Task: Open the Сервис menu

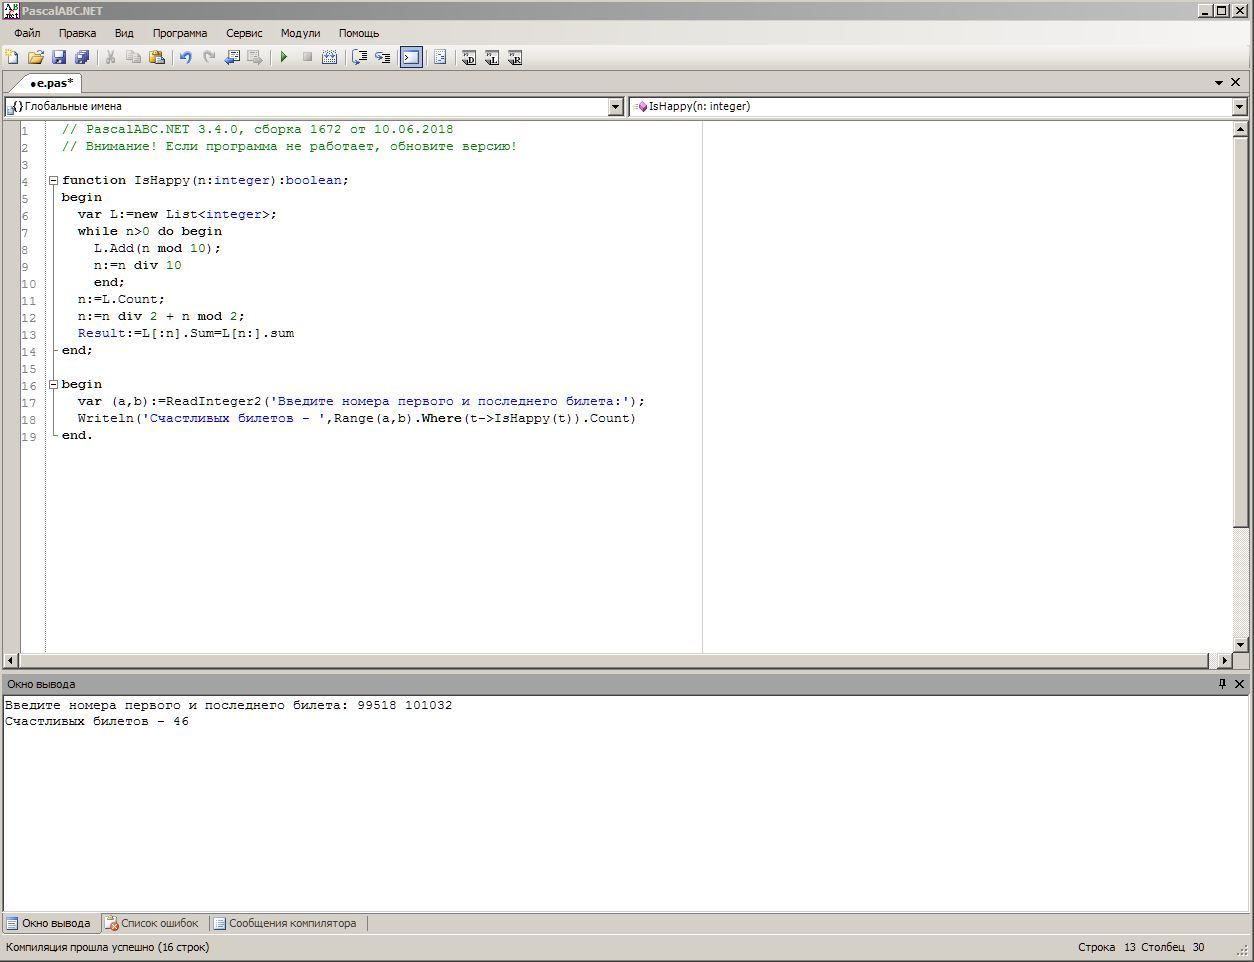Action: [244, 33]
